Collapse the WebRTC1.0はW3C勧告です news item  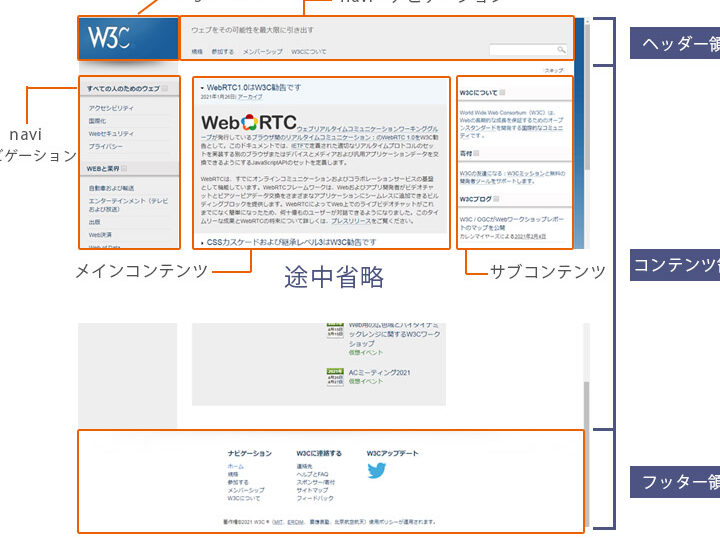[202, 88]
